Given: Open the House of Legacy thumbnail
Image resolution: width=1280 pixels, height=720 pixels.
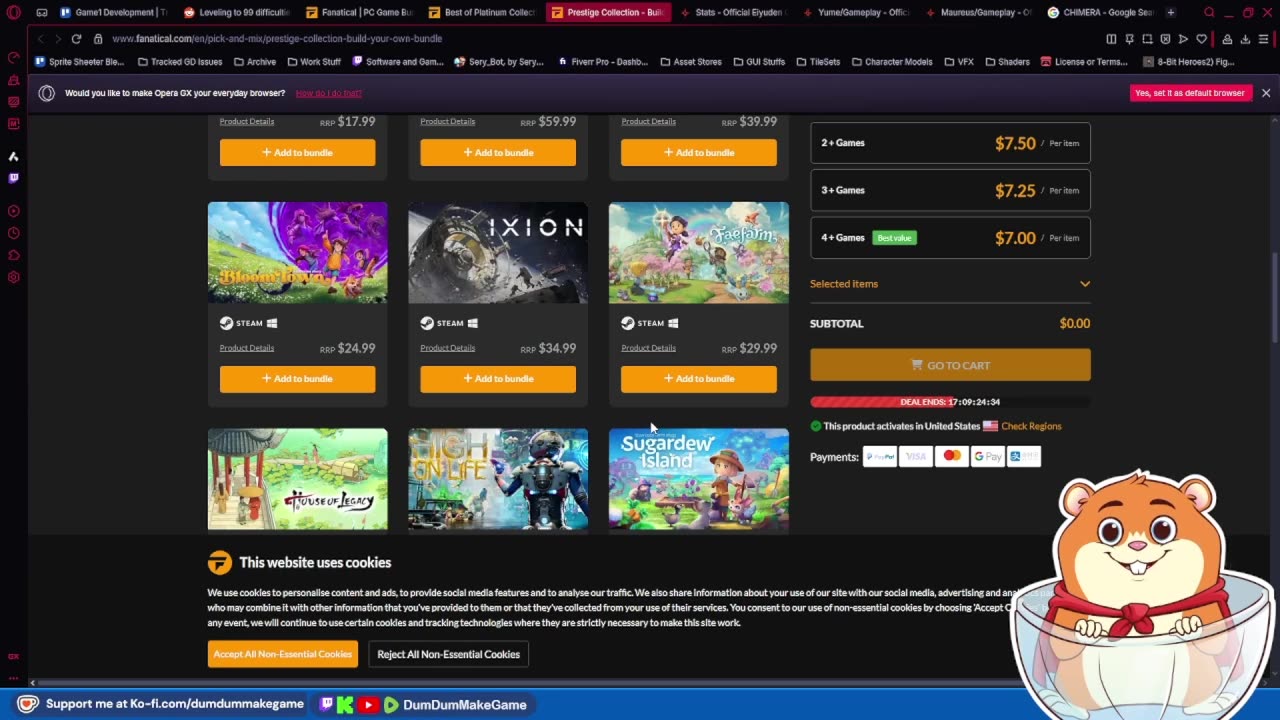Looking at the screenshot, I should pos(297,479).
